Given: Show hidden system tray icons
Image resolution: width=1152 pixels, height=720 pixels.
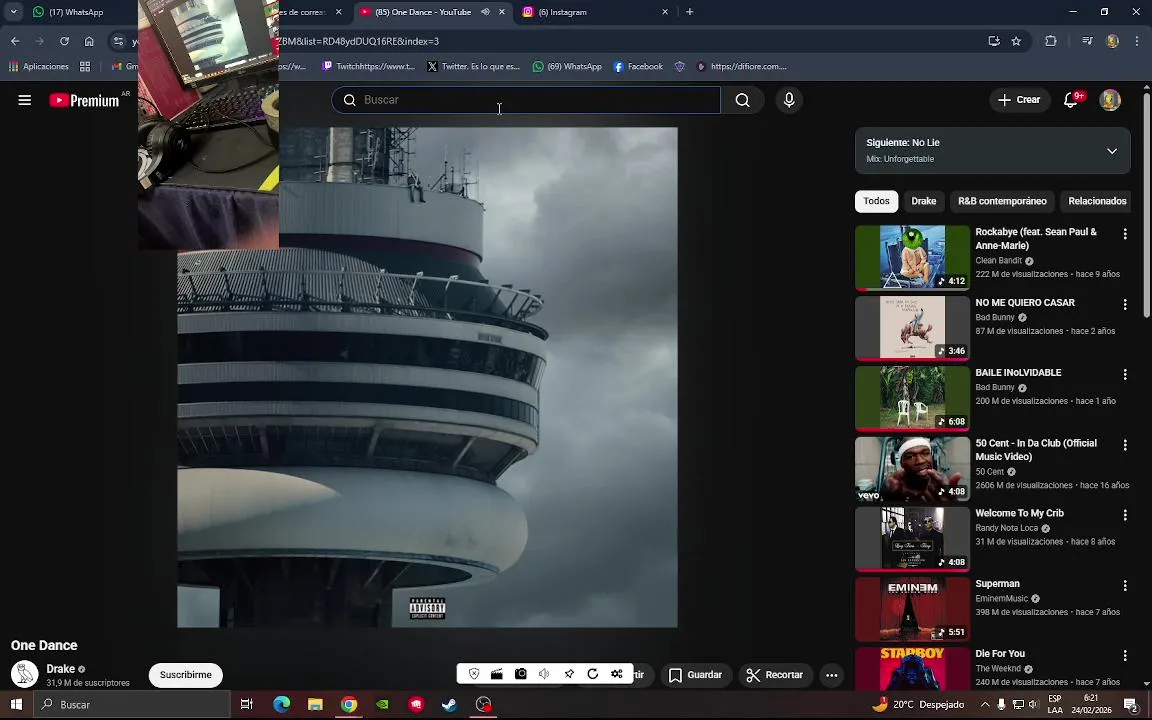Looking at the screenshot, I should (x=985, y=704).
